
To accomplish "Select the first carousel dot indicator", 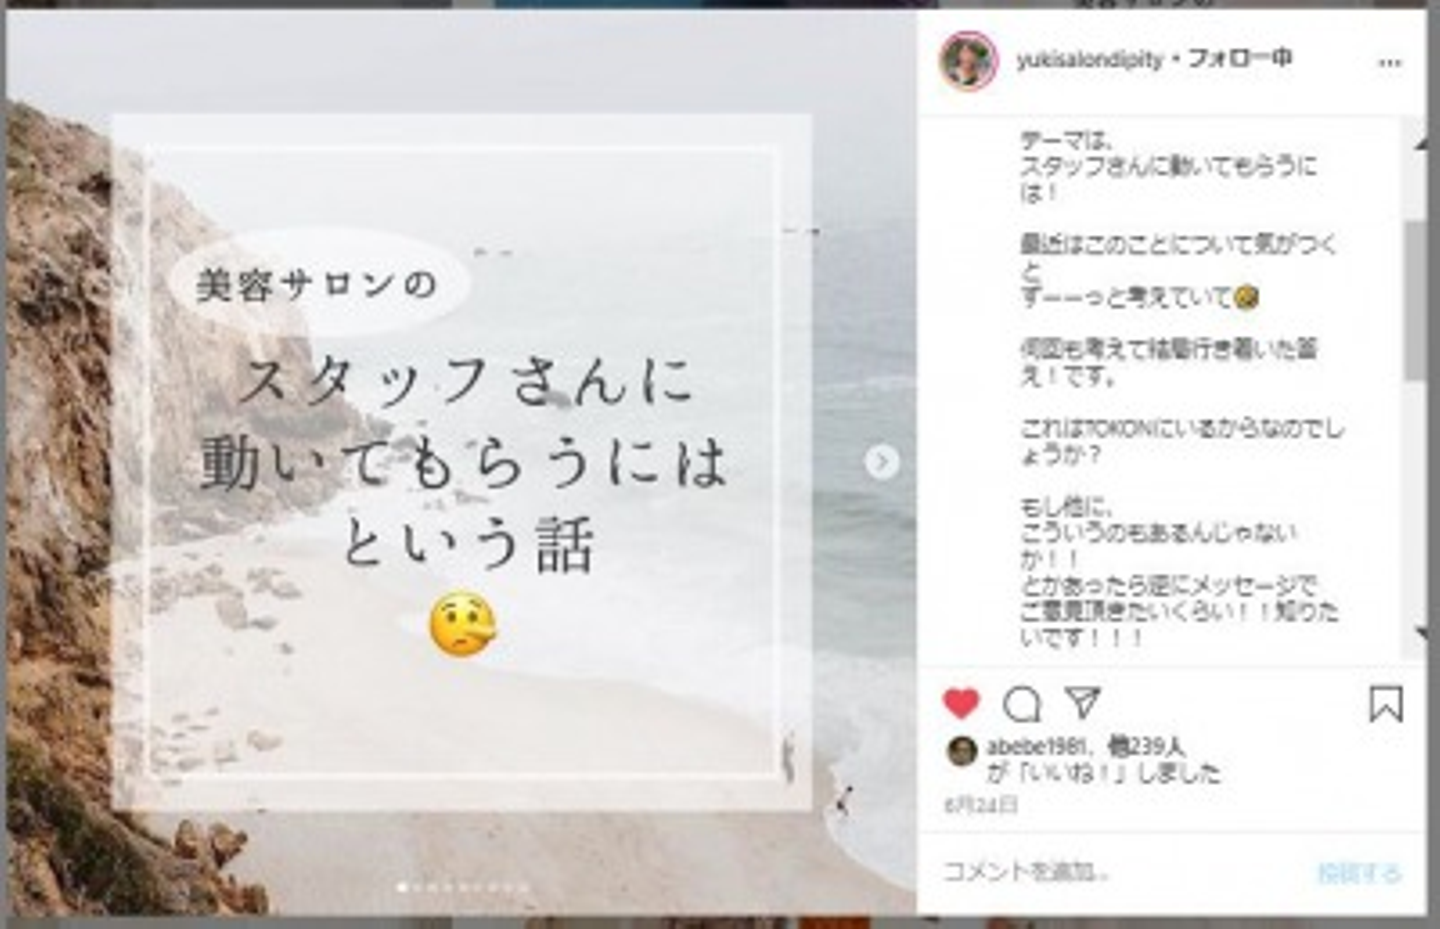I will coord(402,887).
